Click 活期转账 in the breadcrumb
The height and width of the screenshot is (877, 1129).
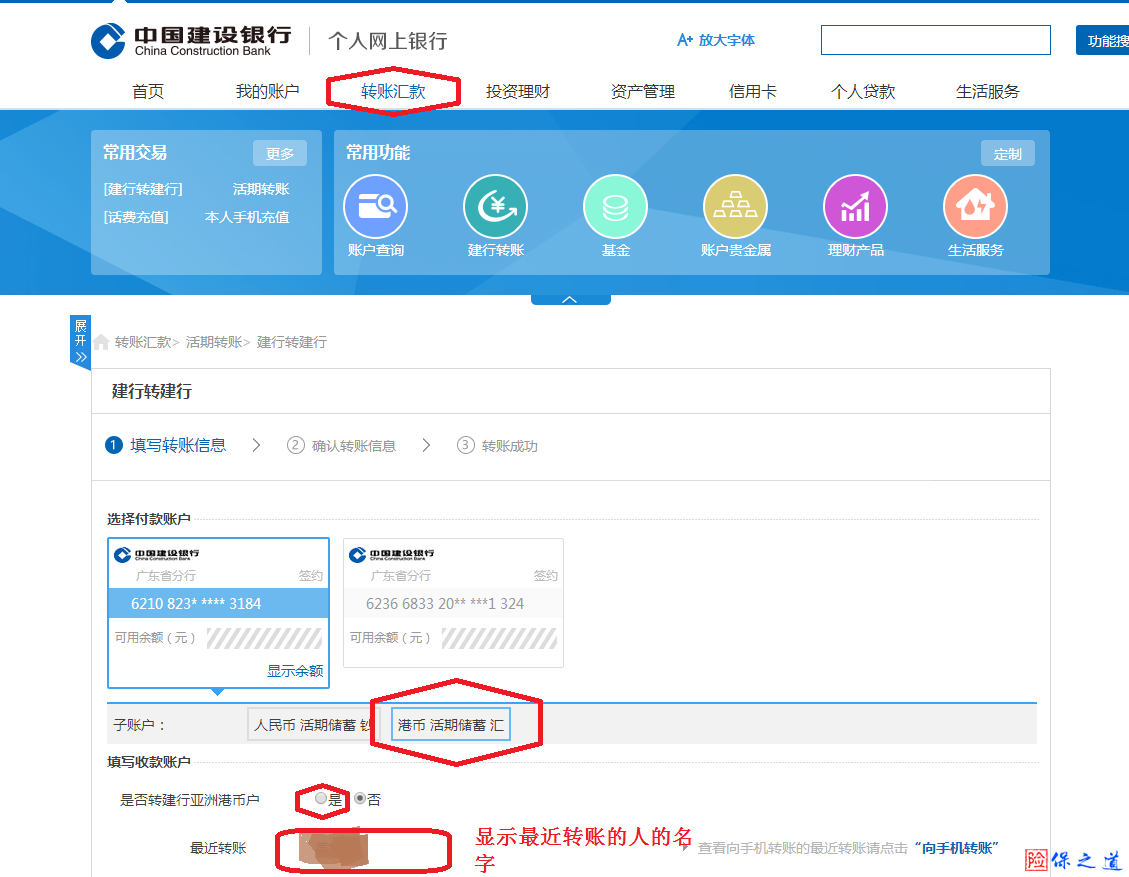point(214,341)
